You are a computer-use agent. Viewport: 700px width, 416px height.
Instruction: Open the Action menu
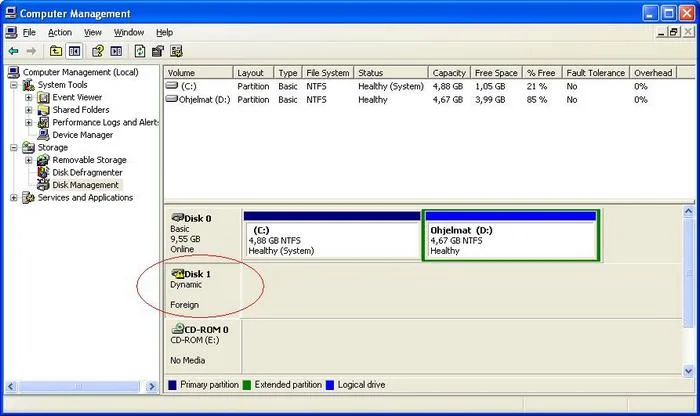point(60,32)
